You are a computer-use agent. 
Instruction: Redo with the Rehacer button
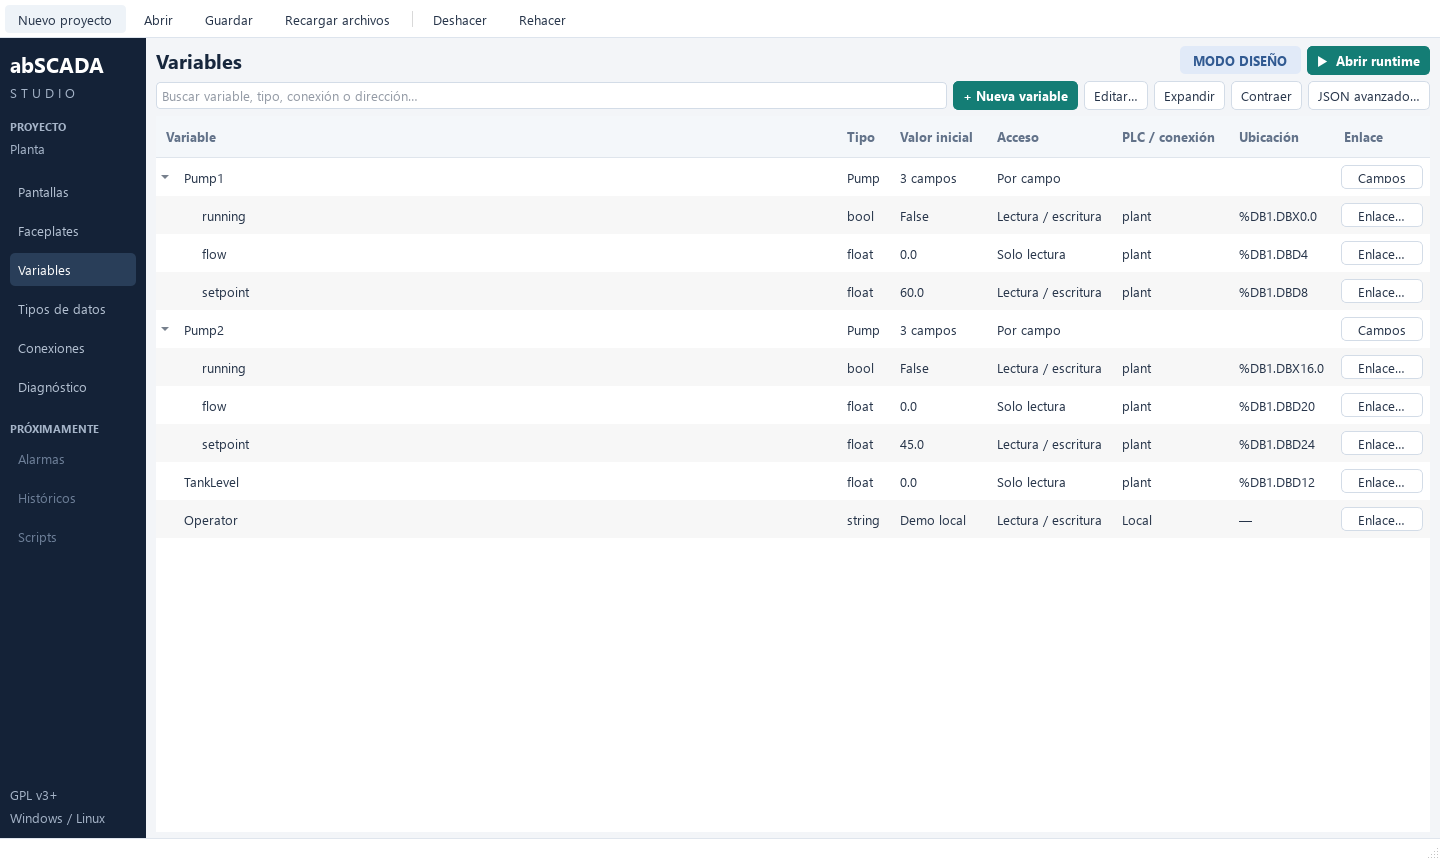coord(542,20)
